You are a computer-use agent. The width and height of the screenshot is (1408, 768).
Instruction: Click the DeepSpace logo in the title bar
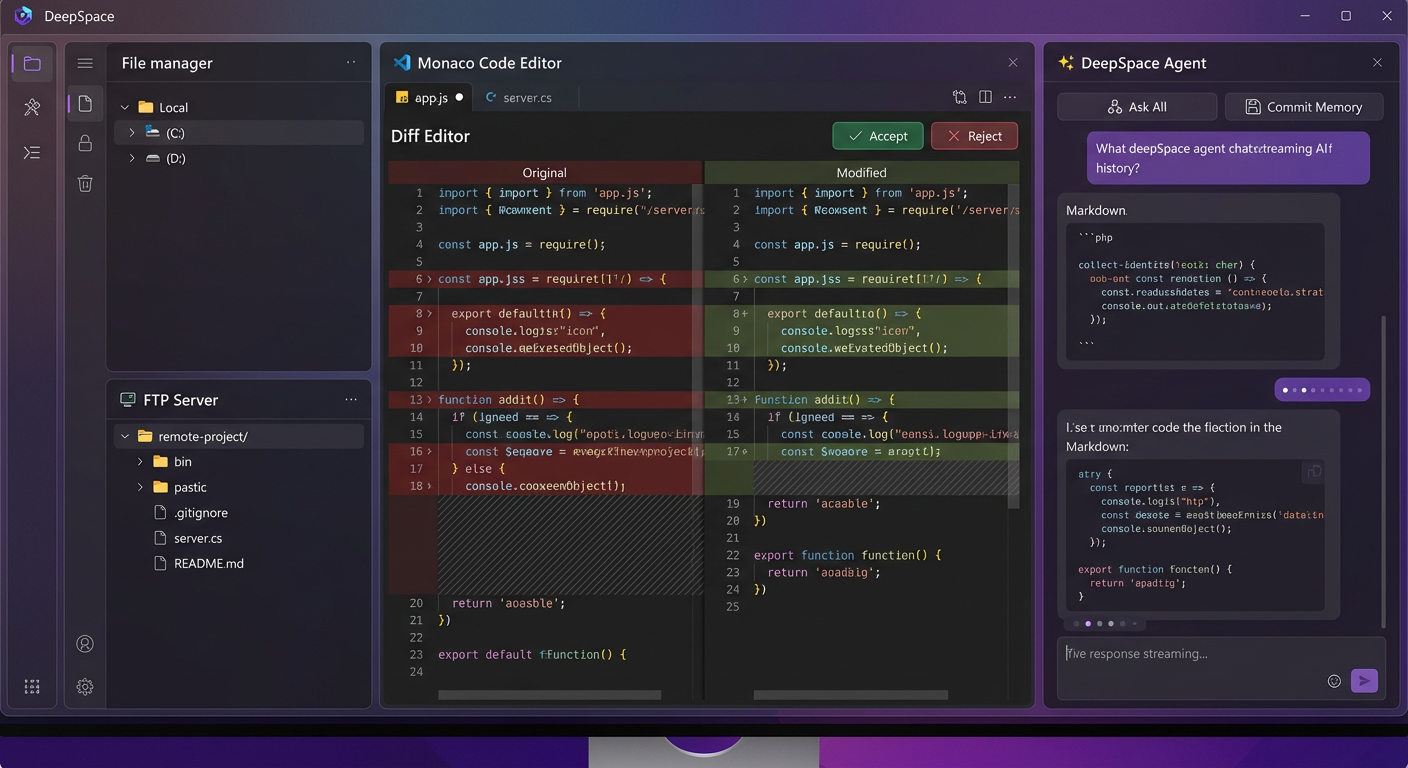[23, 16]
